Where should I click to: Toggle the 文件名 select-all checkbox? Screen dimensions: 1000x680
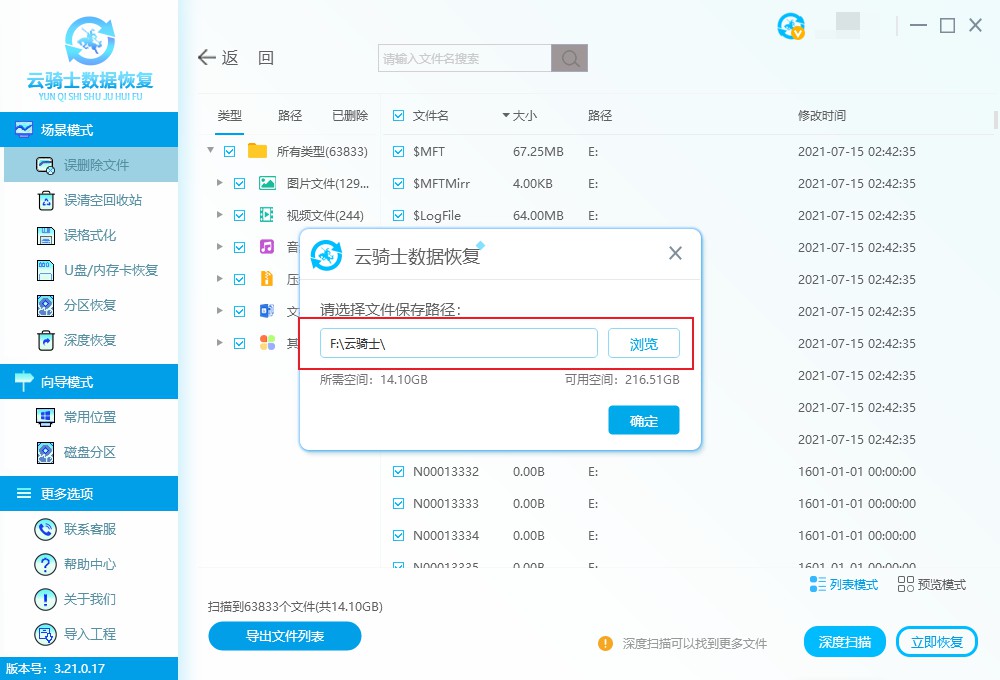point(399,115)
